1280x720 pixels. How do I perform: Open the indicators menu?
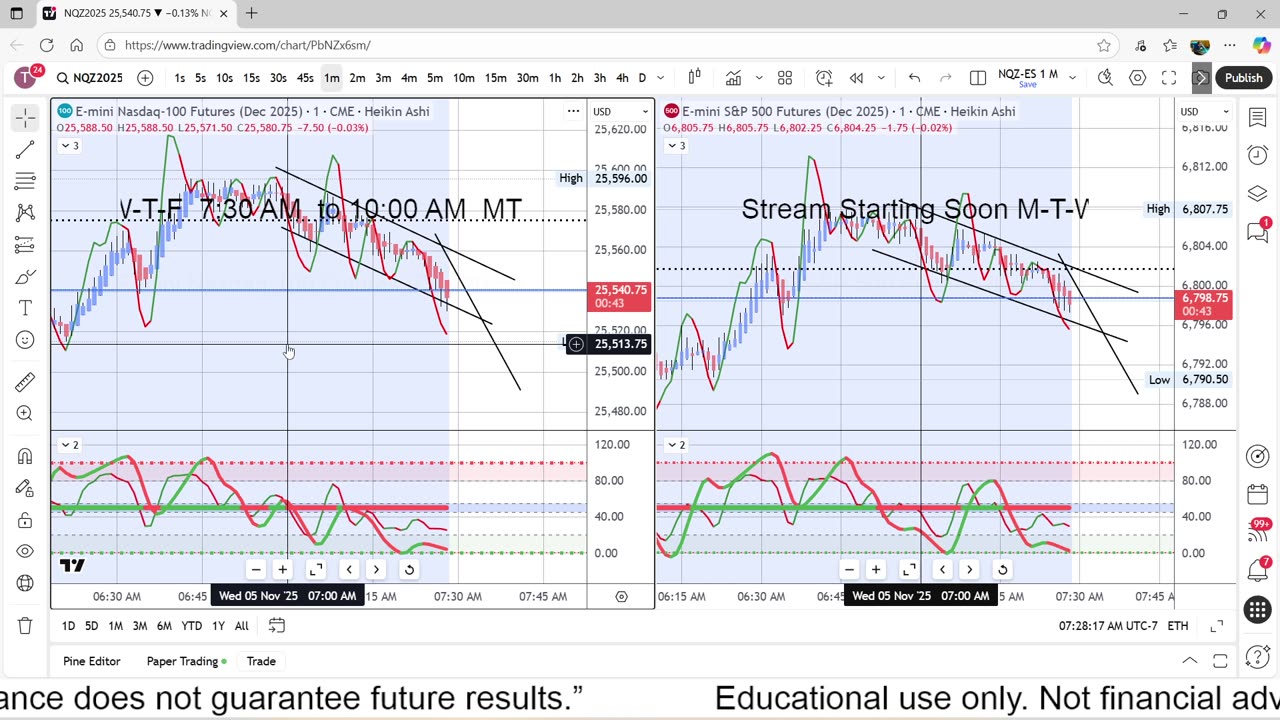point(733,78)
